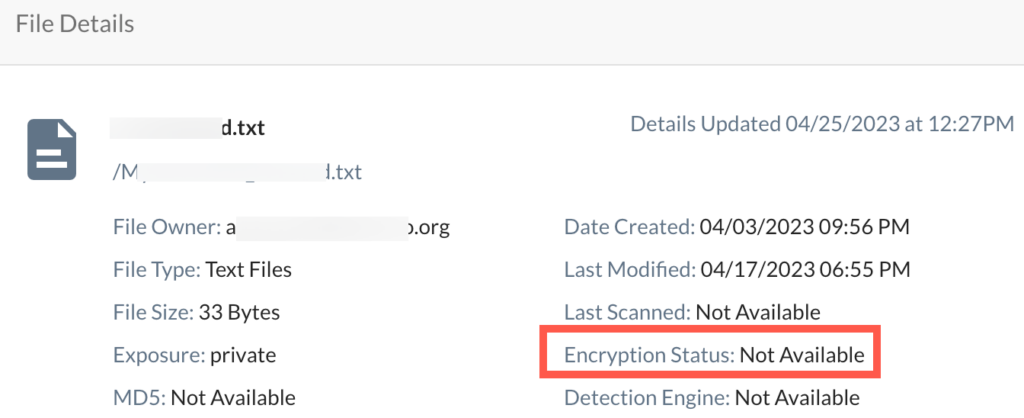Select the Text Files value
Image resolution: width=1024 pixels, height=418 pixels.
249,270
